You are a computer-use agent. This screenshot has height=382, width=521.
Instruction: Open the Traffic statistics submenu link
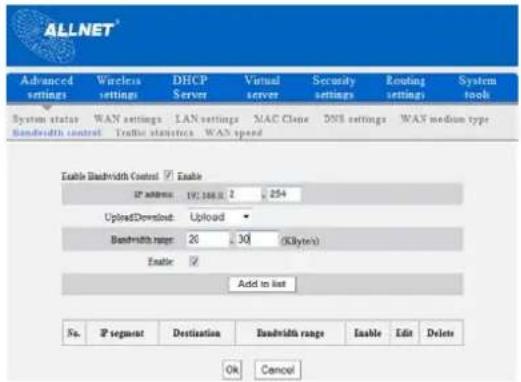[x=154, y=133]
